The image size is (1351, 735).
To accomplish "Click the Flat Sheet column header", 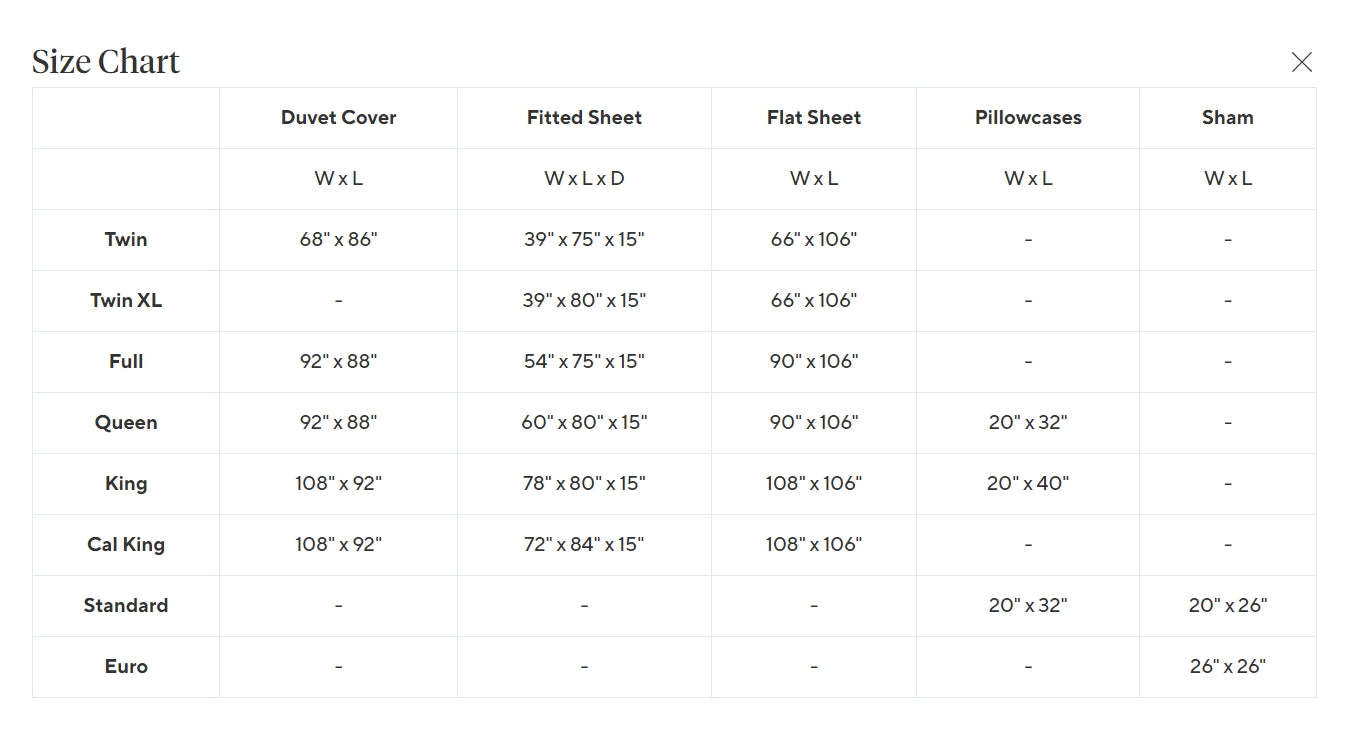I will pyautogui.click(x=814, y=118).
